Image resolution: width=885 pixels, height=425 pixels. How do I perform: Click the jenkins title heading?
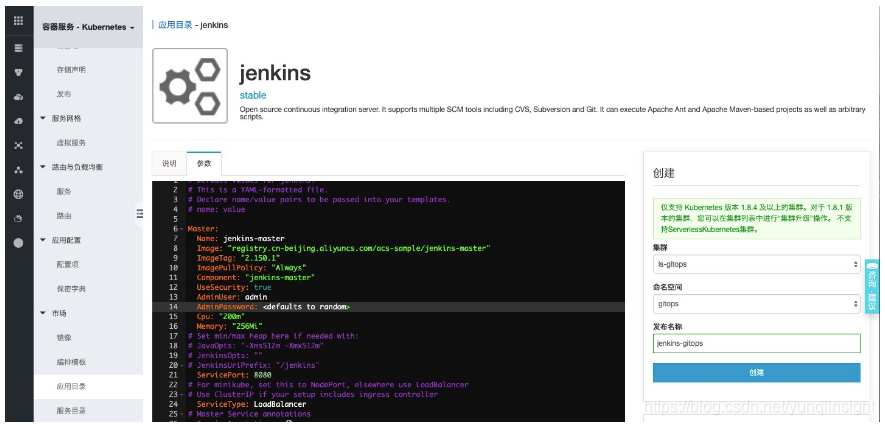tap(275, 73)
